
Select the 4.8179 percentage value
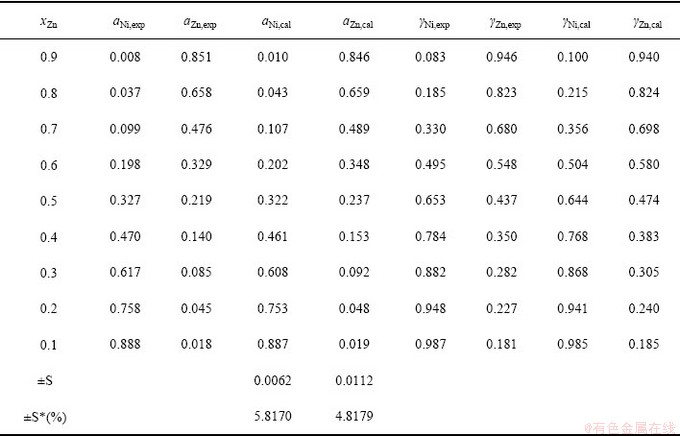tap(354, 416)
